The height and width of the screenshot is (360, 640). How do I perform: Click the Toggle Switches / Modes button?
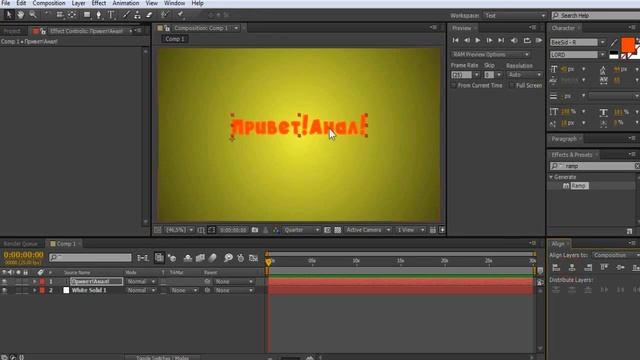coord(162,358)
